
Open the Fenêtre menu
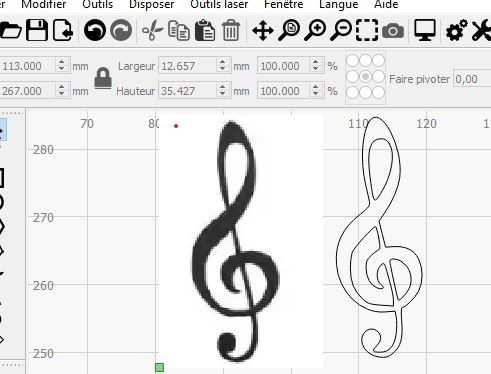284,4
